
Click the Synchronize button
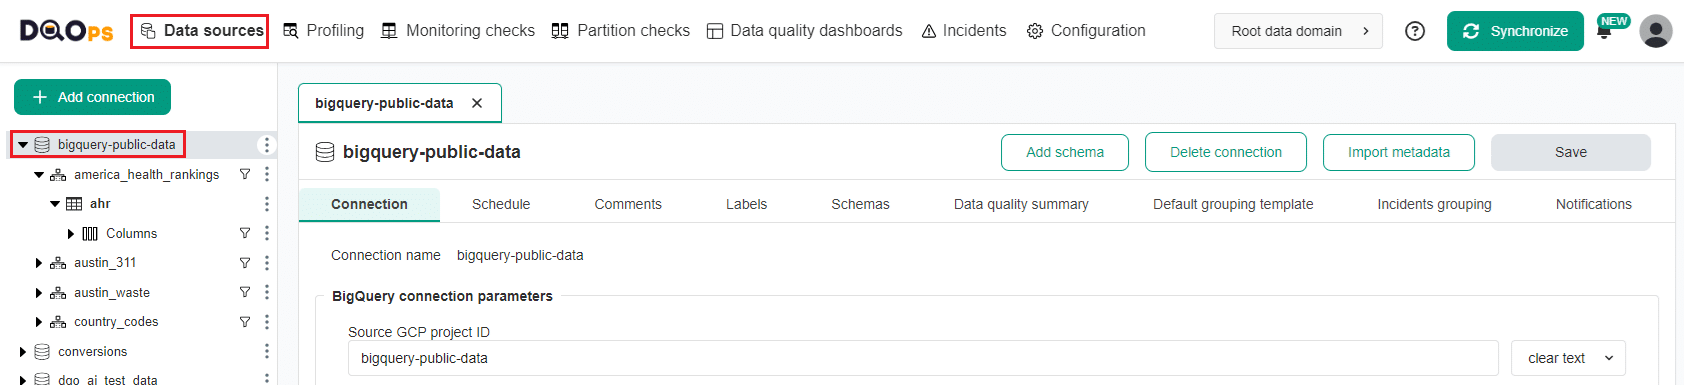coord(1515,31)
